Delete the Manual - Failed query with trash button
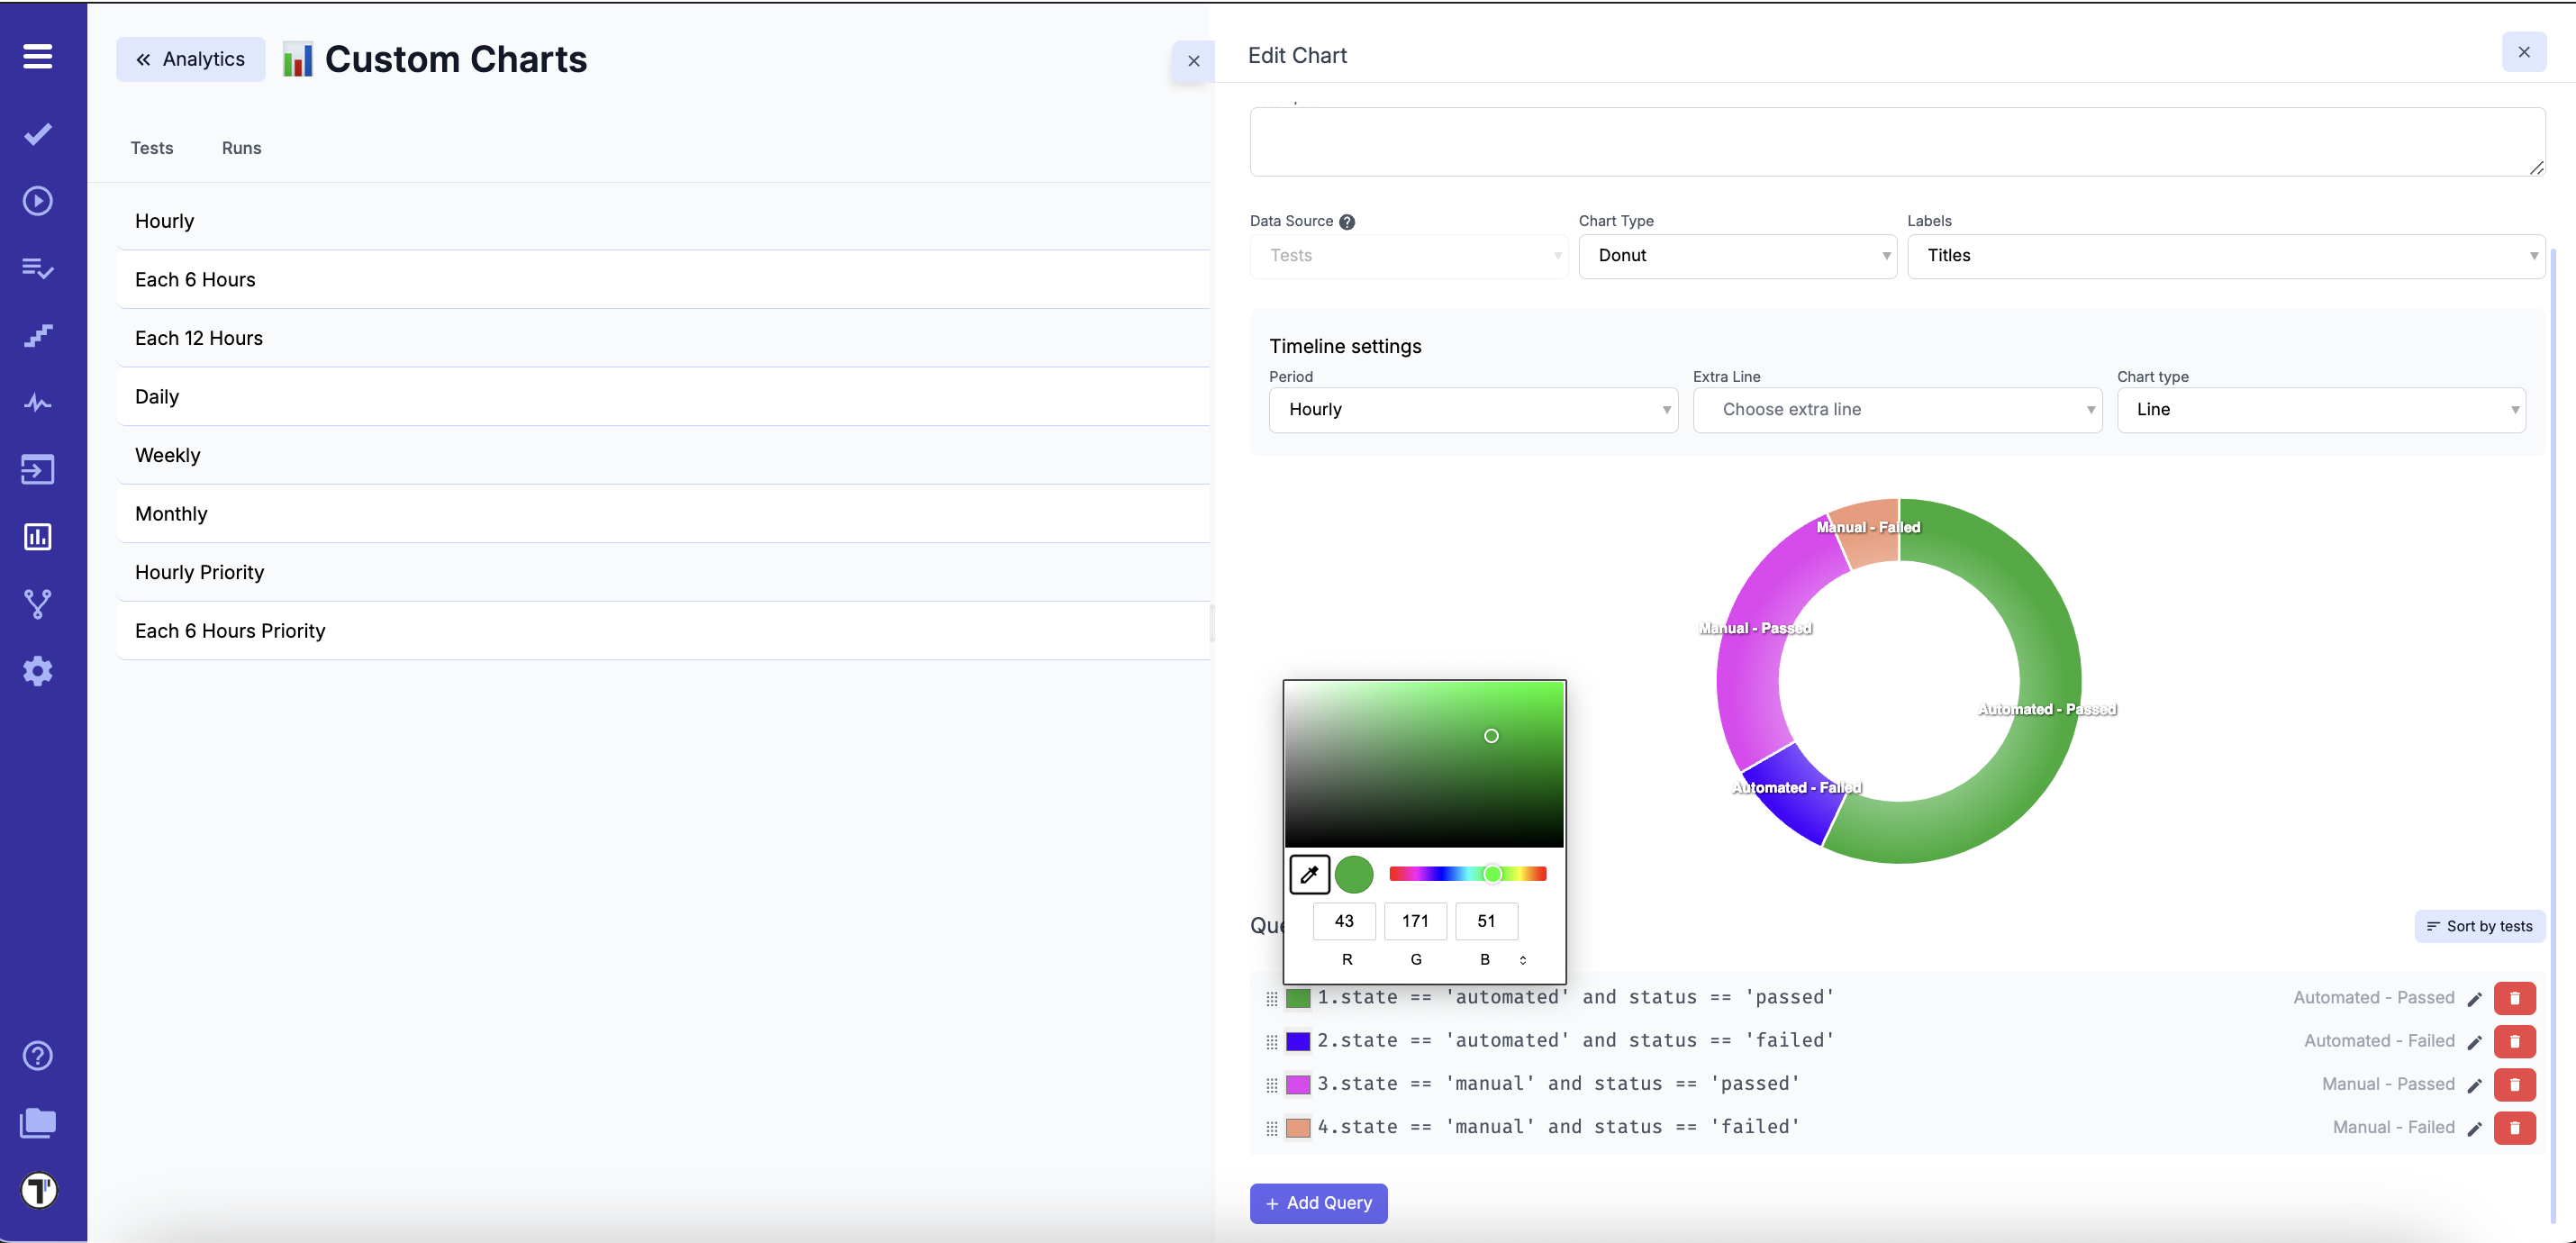 pyautogui.click(x=2515, y=1127)
